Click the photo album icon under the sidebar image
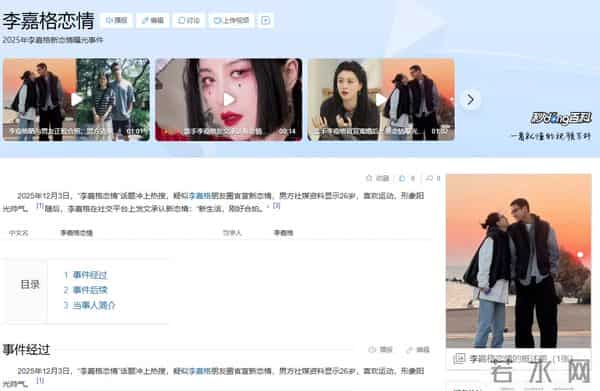600x391 pixels. click(459, 358)
